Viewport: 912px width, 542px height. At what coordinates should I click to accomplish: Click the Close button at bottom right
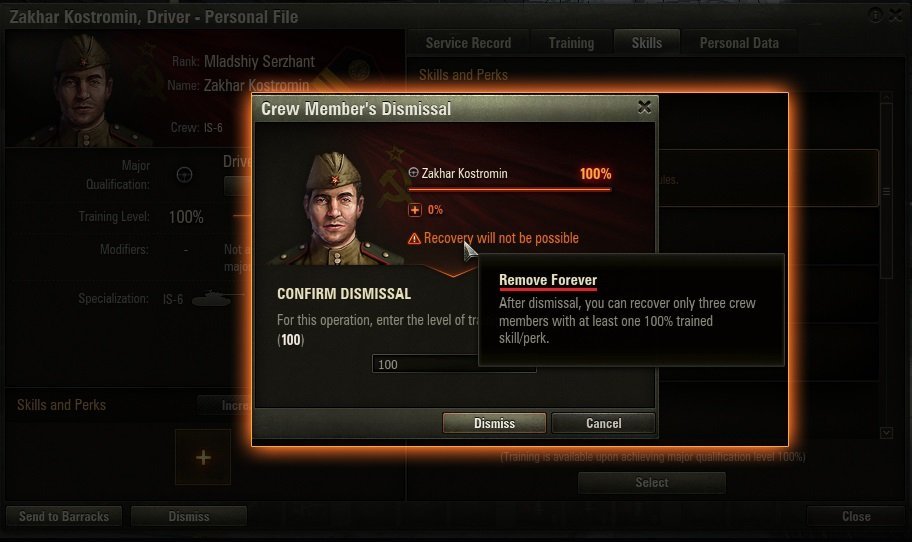[x=856, y=516]
